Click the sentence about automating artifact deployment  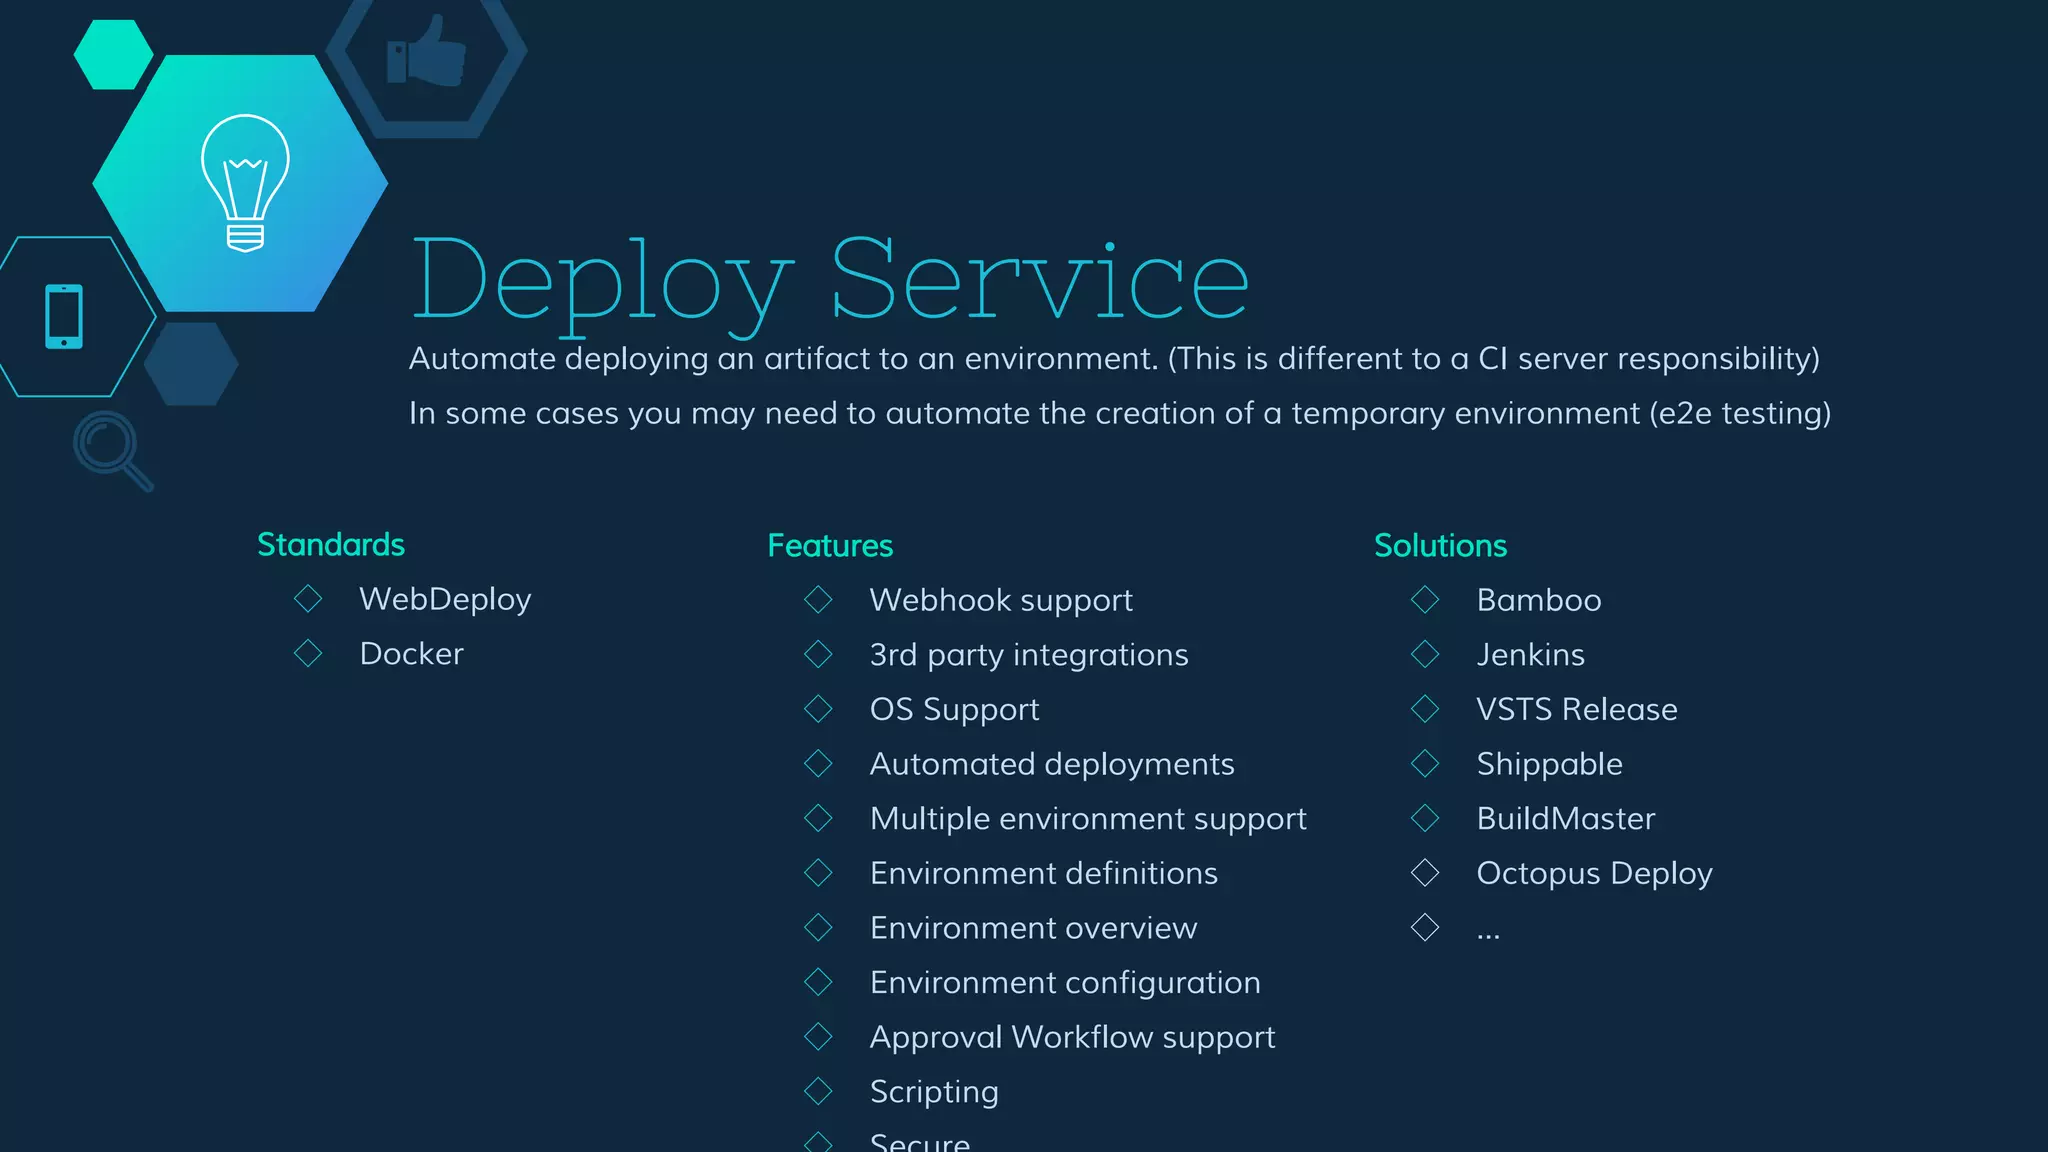(1114, 359)
